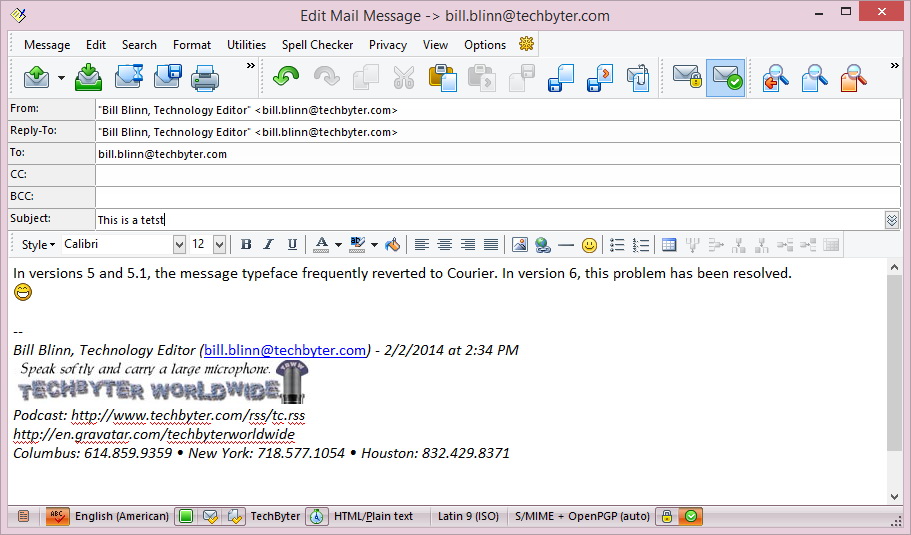Viewport: 911px width, 535px height.
Task: Insert a smiley with the emoticon button
Action: (589, 245)
